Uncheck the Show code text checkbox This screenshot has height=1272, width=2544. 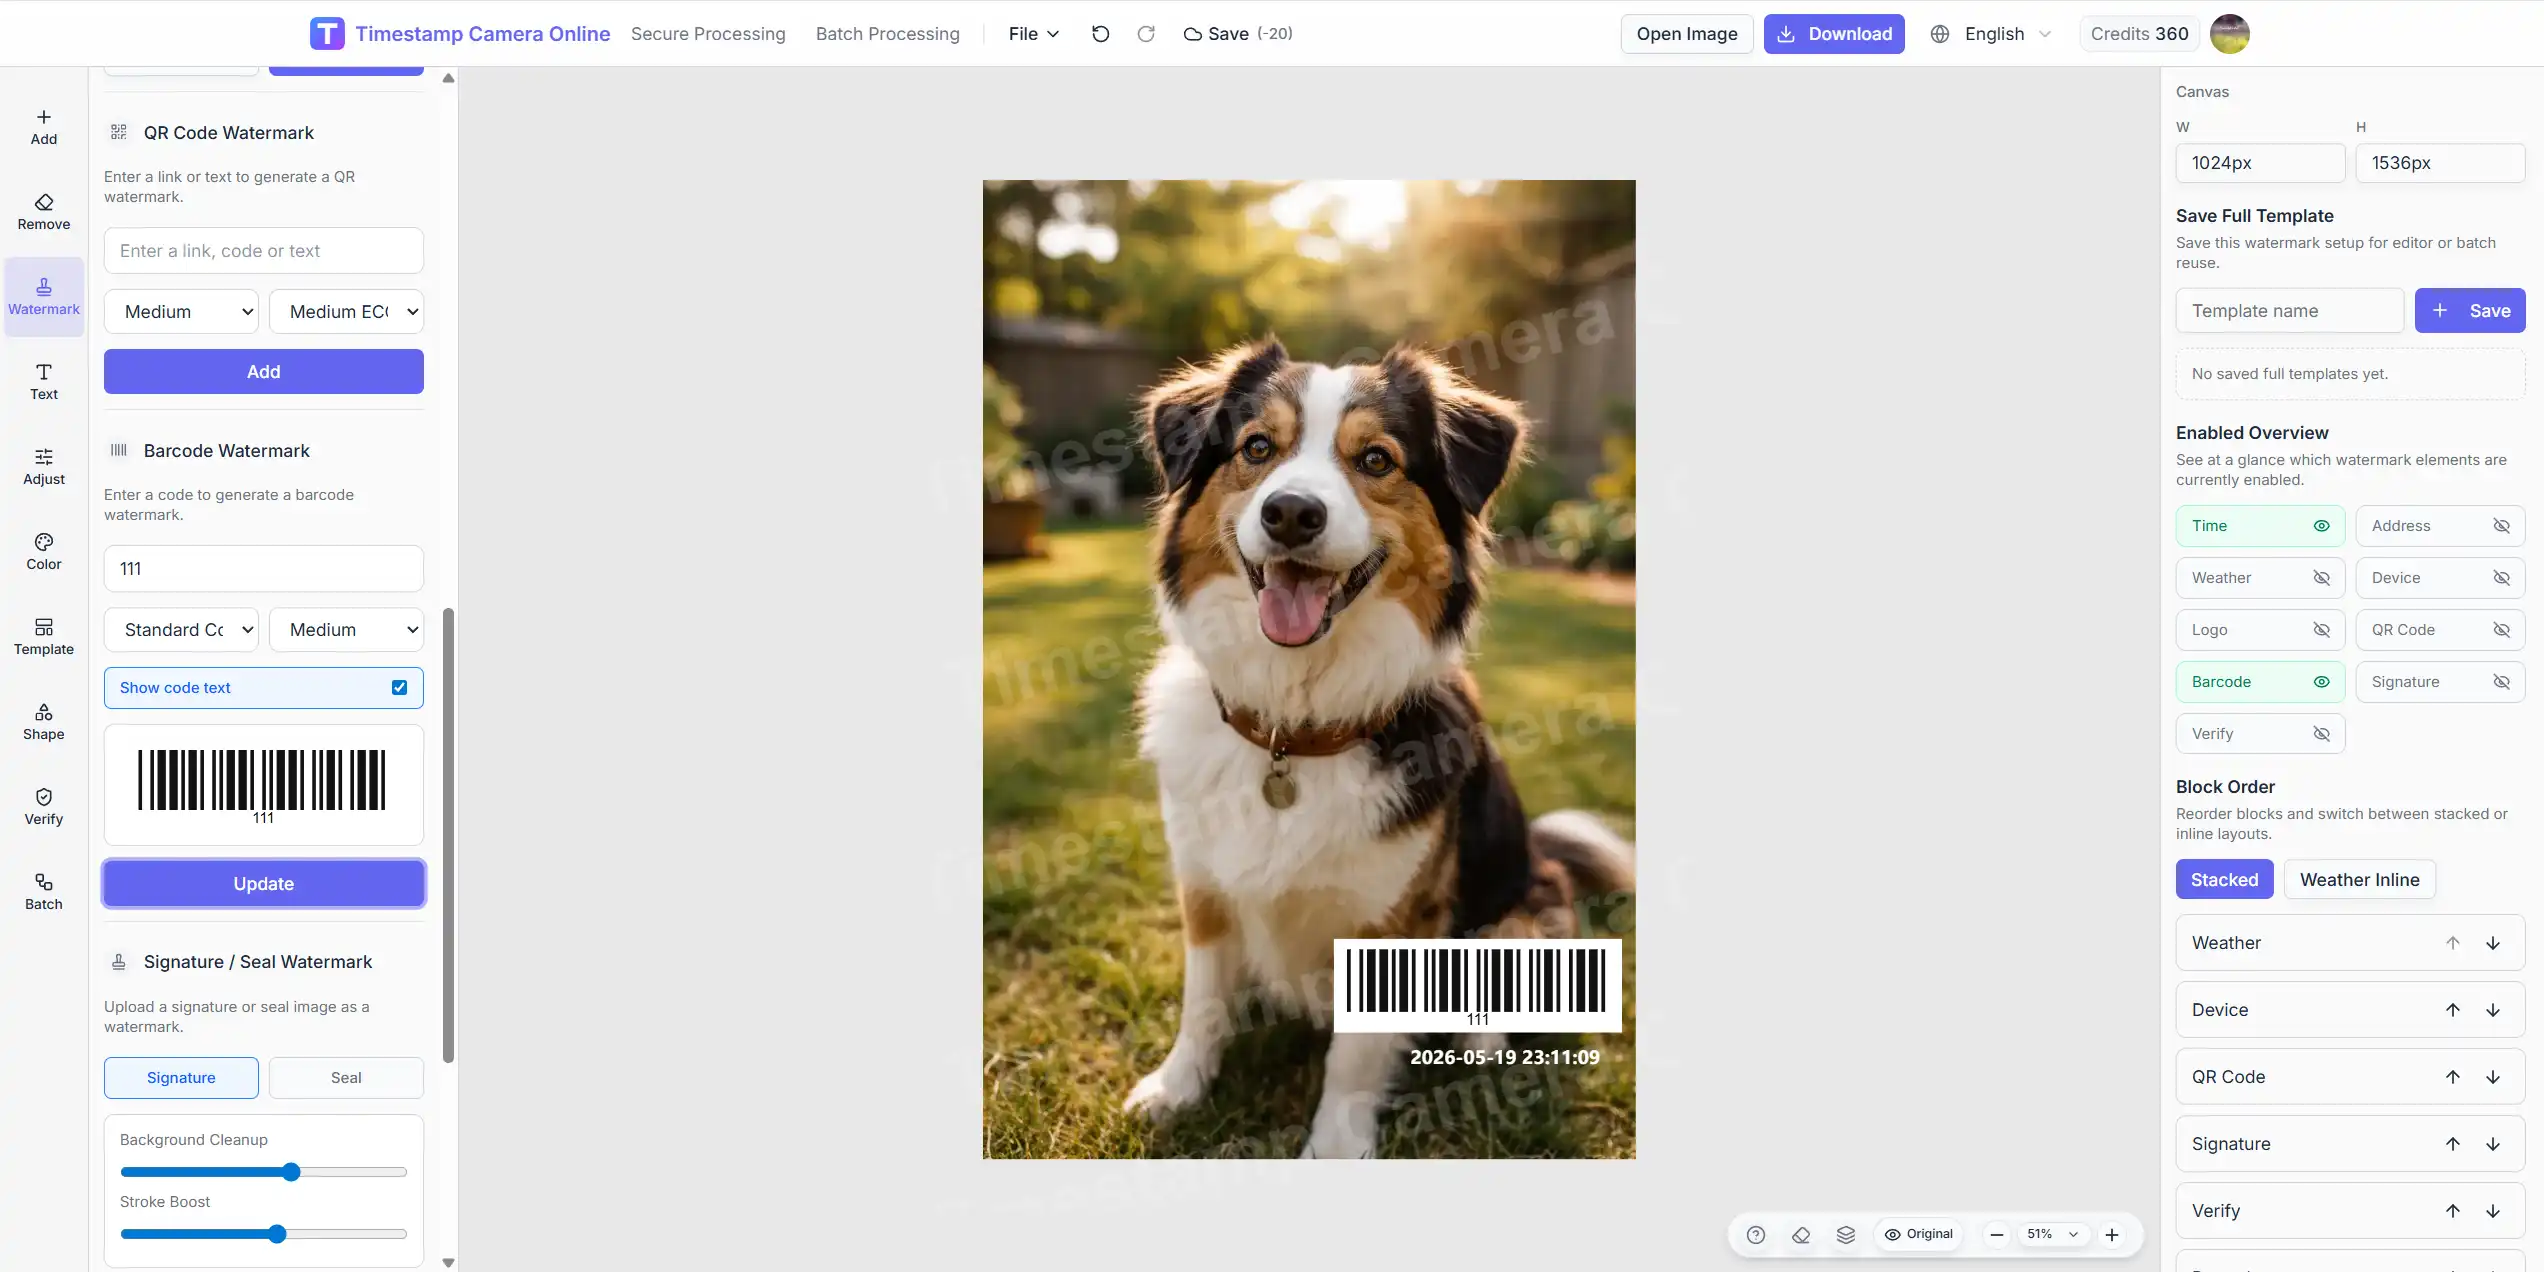pyautogui.click(x=399, y=688)
